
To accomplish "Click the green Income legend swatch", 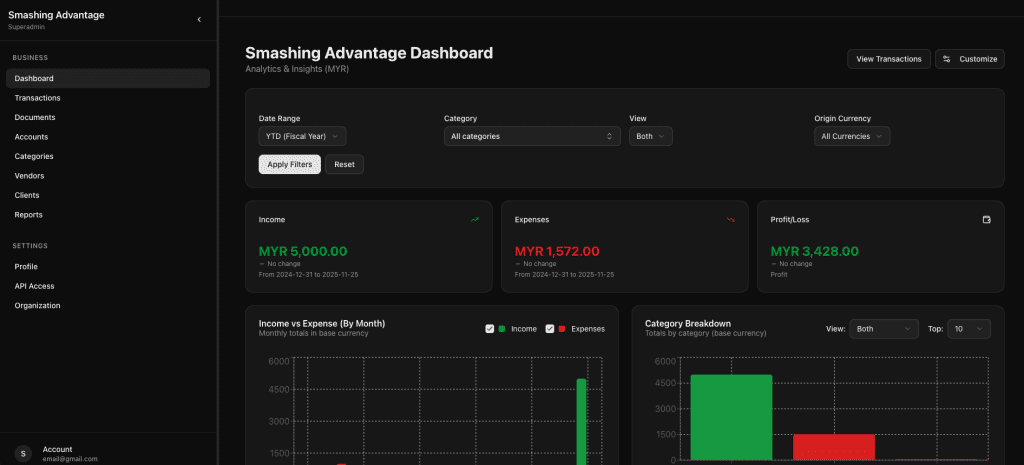I will [502, 329].
